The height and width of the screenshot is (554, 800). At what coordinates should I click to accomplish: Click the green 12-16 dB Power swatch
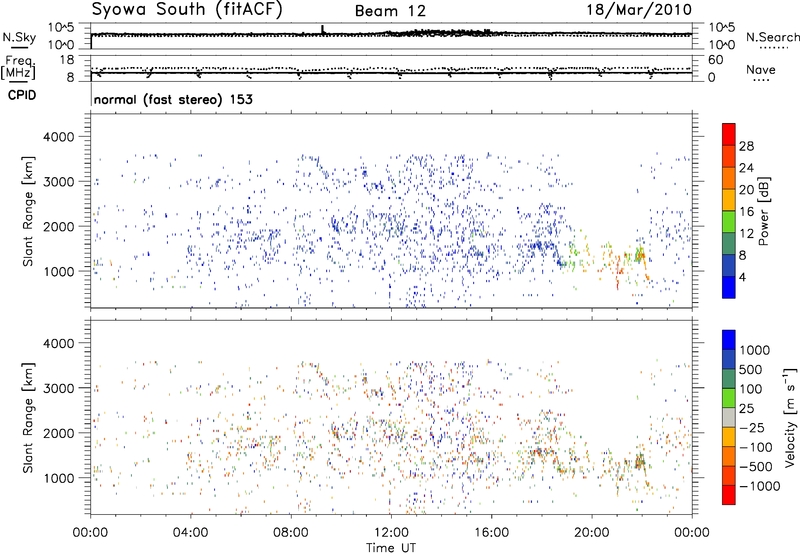tap(729, 221)
